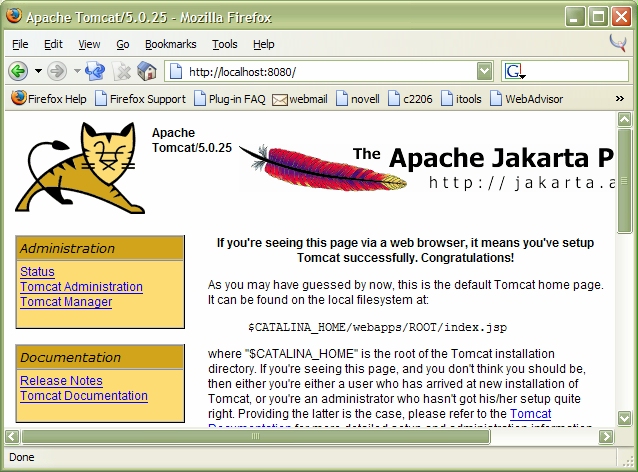
Task: Open the webmail bookmark
Action: click(x=300, y=99)
